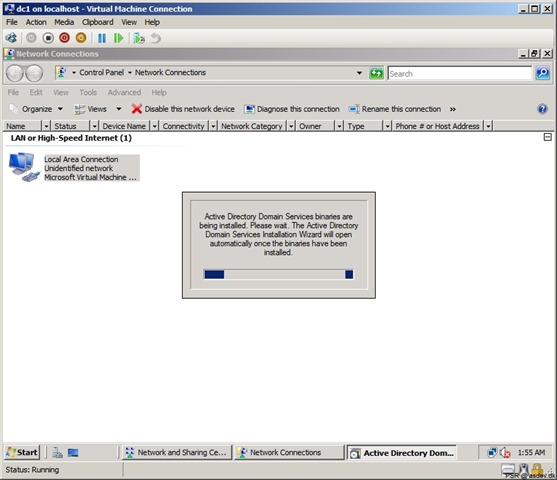The height and width of the screenshot is (480, 557).
Task: Sort by Network Category column header
Action: tap(252, 126)
